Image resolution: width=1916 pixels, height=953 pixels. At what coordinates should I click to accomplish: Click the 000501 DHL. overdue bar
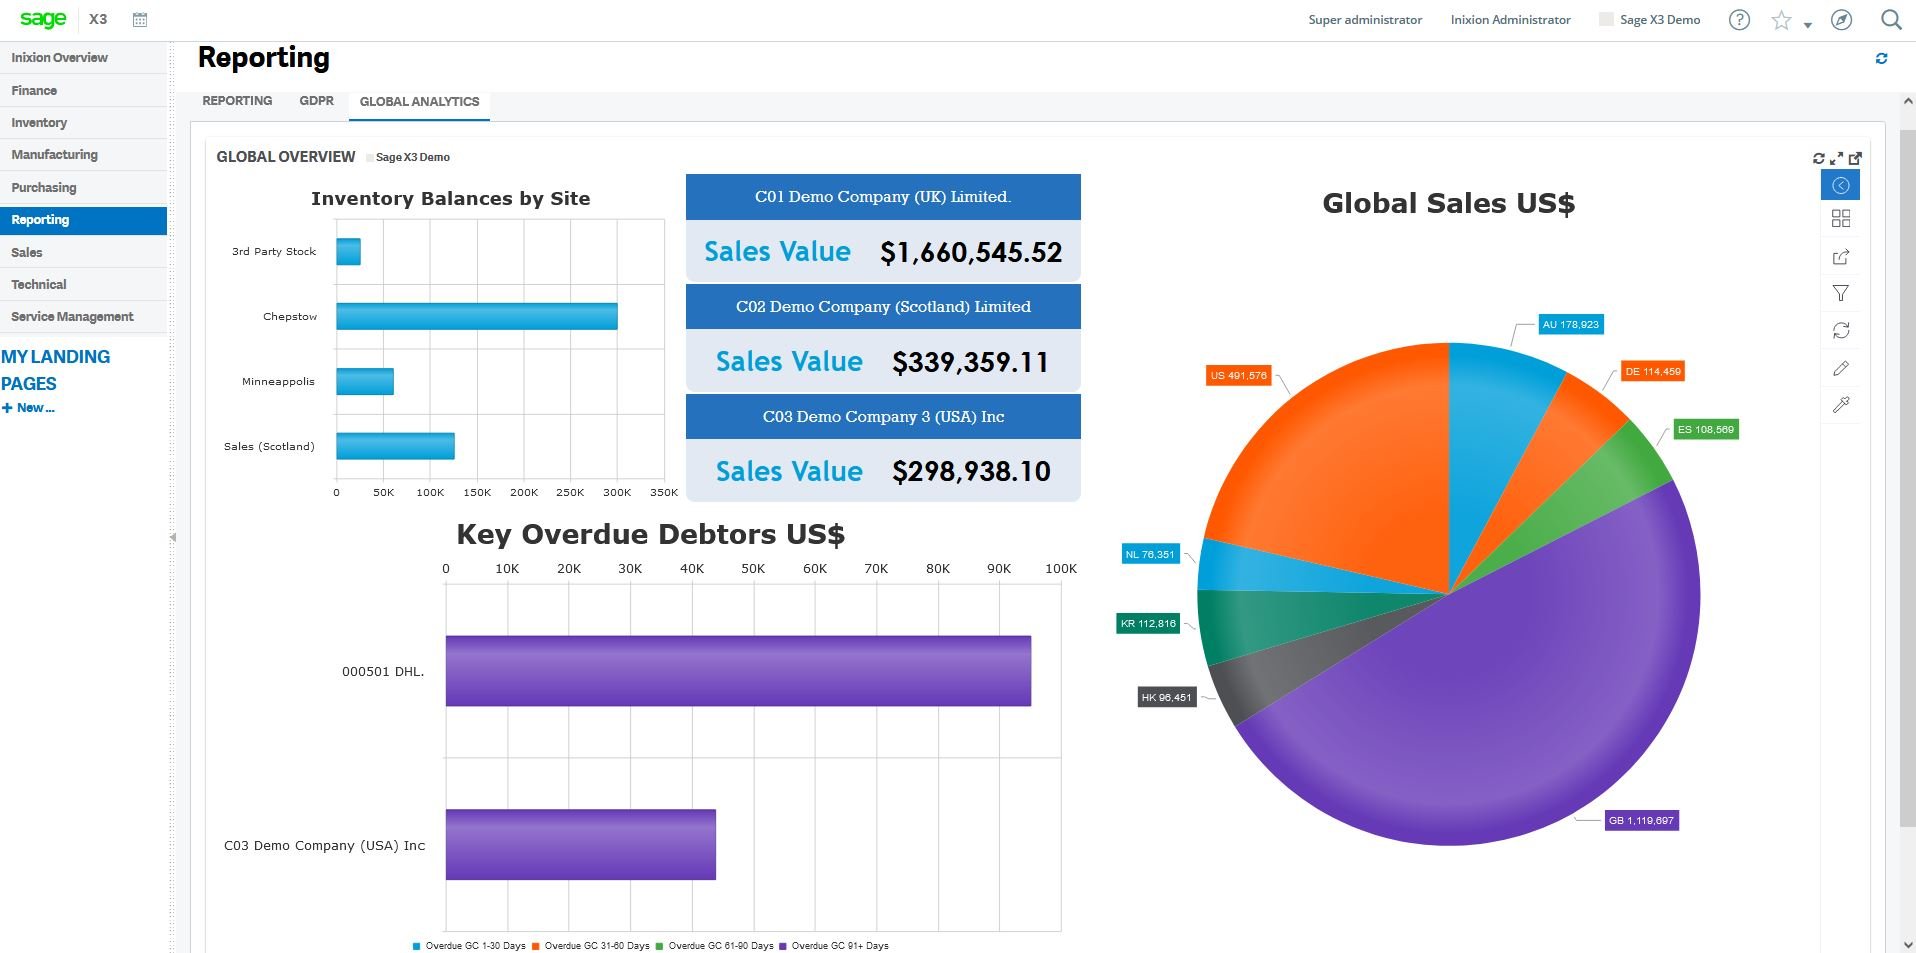point(738,671)
